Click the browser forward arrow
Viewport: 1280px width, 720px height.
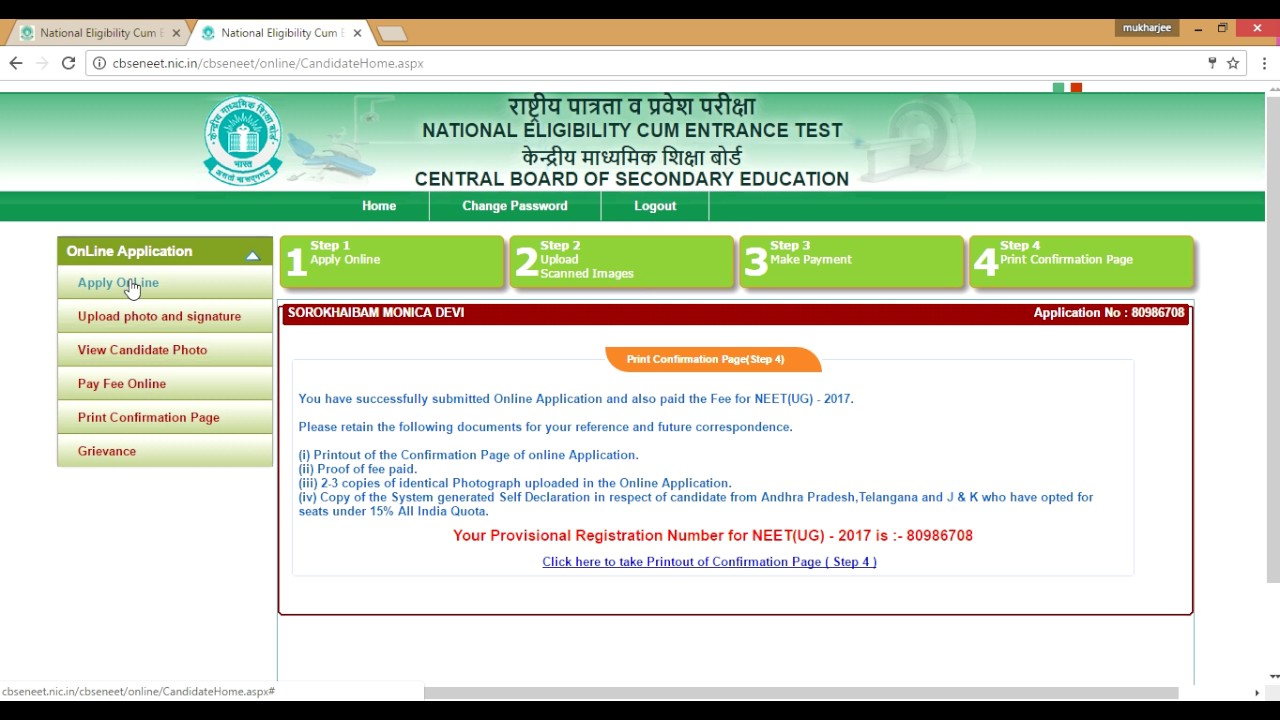[x=42, y=63]
